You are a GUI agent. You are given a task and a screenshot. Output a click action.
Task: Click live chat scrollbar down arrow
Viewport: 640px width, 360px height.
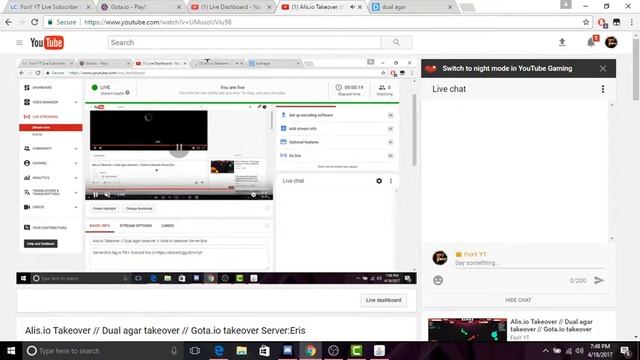[x=611, y=238]
